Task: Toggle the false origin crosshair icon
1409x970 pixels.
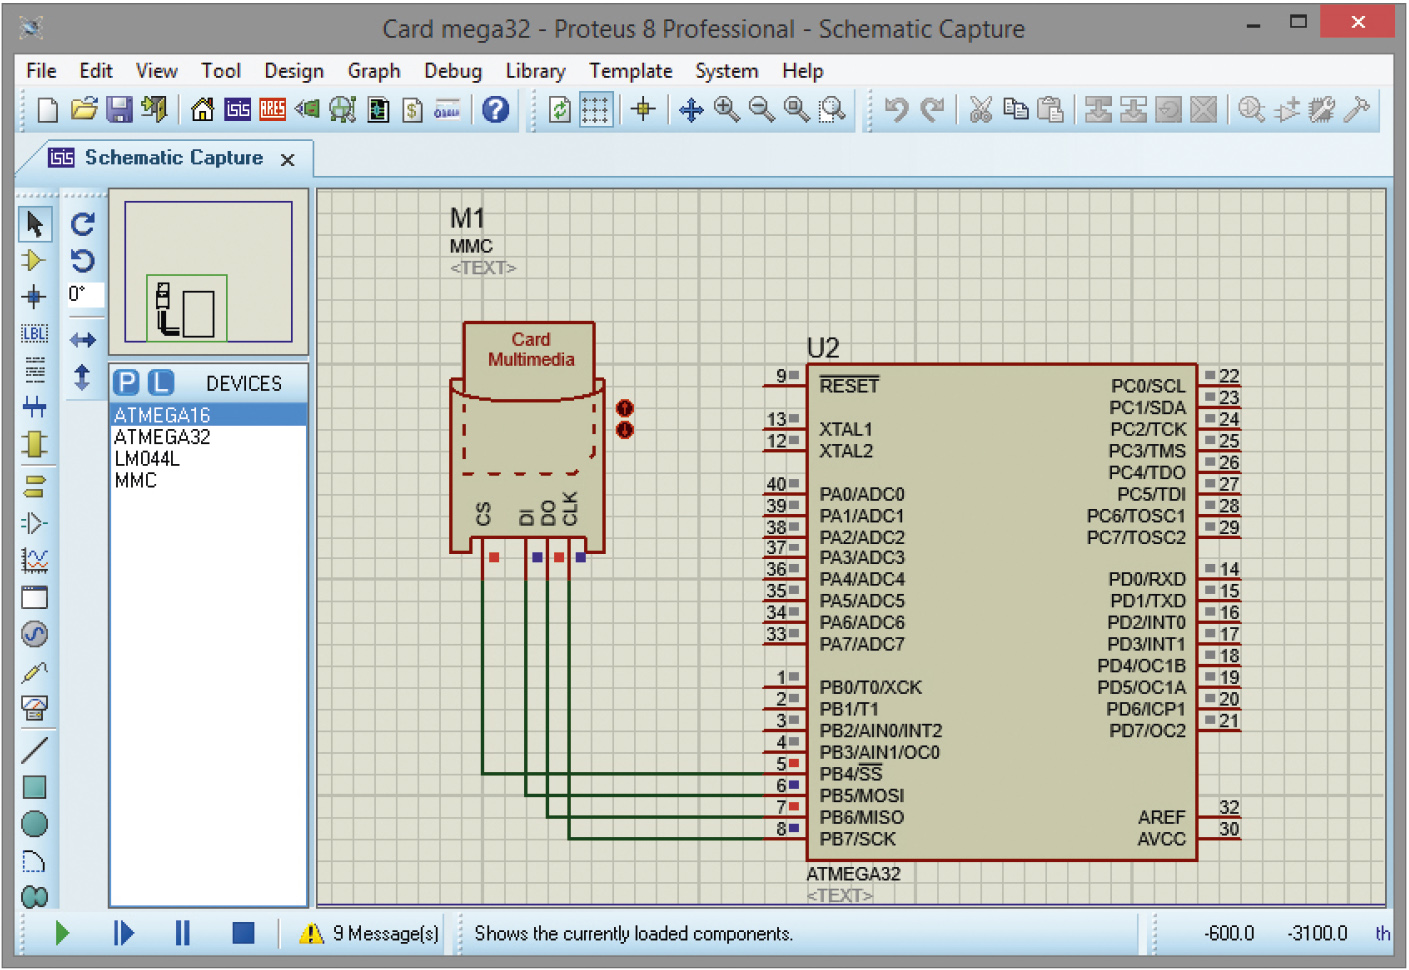Action: [643, 109]
